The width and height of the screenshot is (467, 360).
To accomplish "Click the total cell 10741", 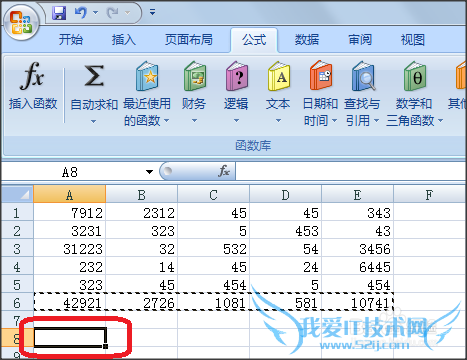I will (x=357, y=303).
